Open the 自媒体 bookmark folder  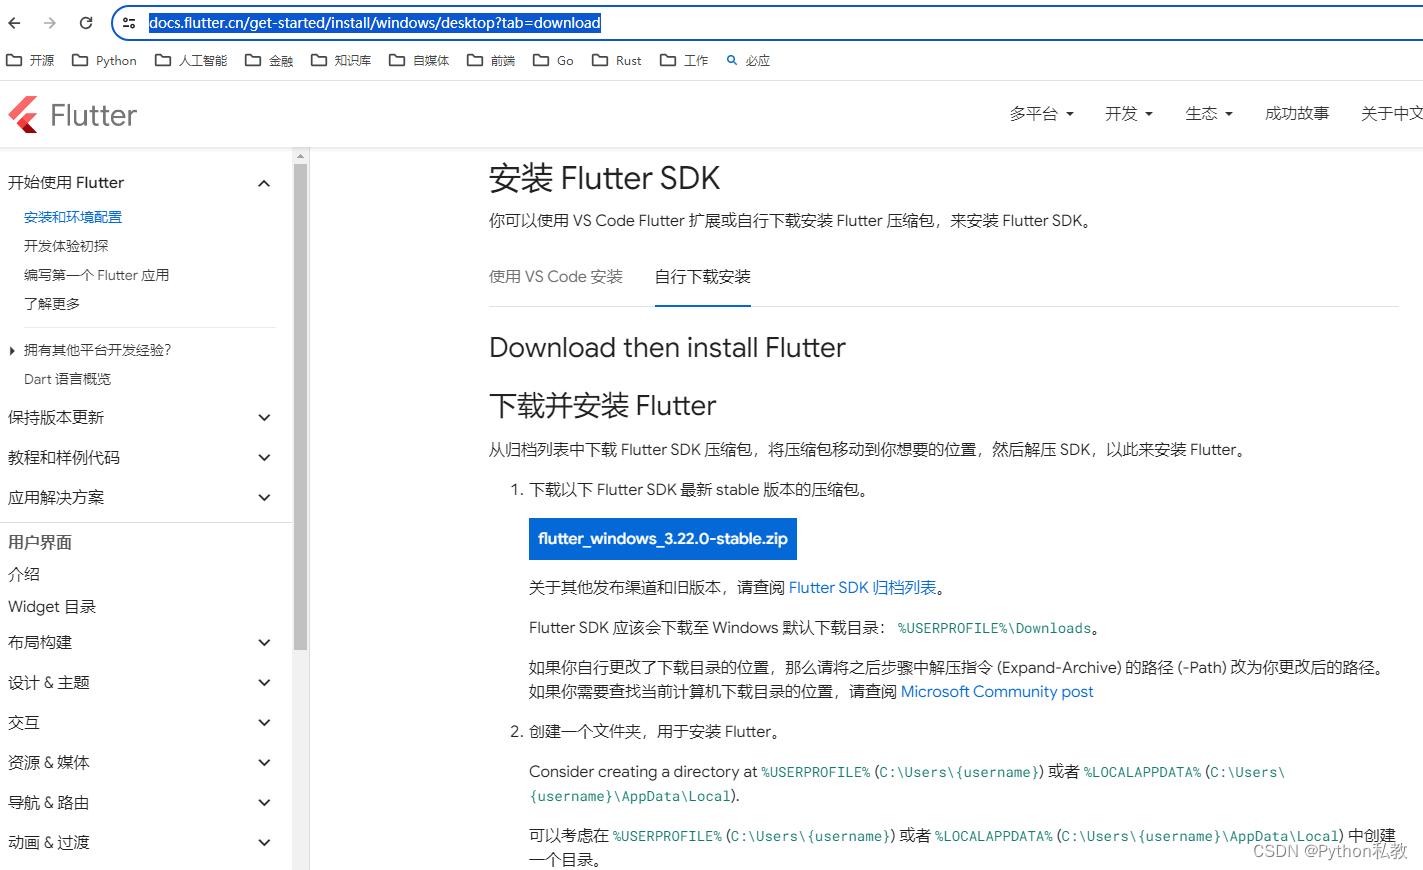click(x=419, y=60)
